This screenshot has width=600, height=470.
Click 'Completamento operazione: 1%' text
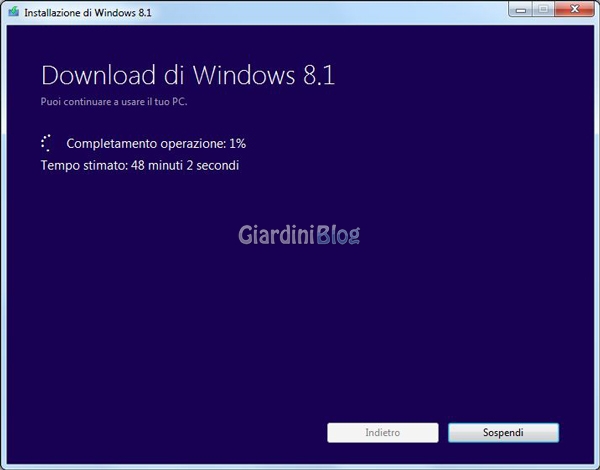[156, 144]
